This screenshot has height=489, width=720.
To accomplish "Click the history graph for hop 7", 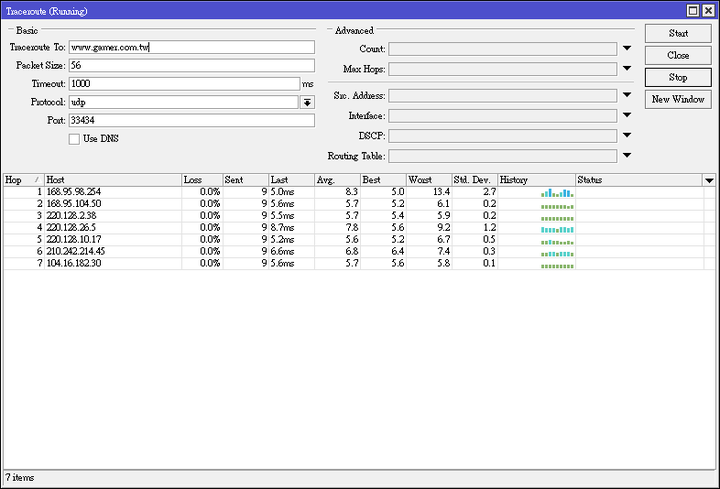I will coord(557,266).
